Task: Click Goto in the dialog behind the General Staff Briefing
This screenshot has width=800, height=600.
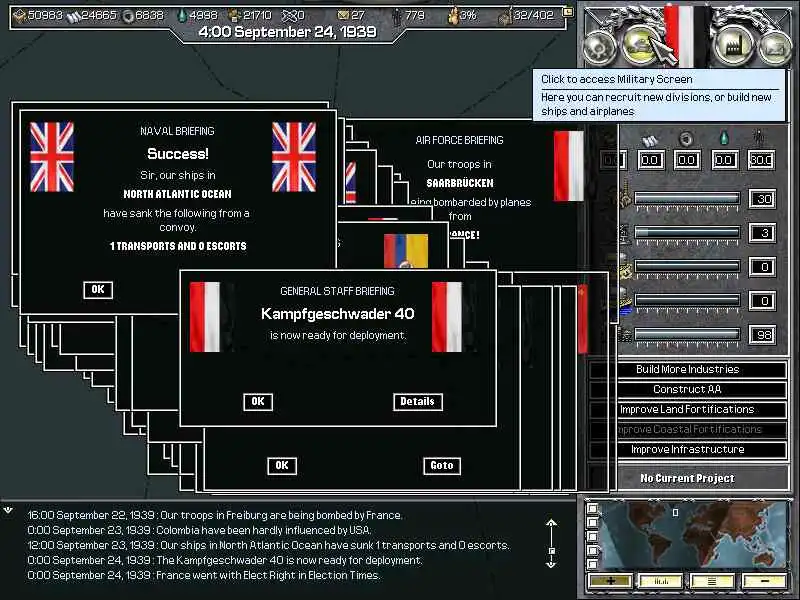Action: 442,465
